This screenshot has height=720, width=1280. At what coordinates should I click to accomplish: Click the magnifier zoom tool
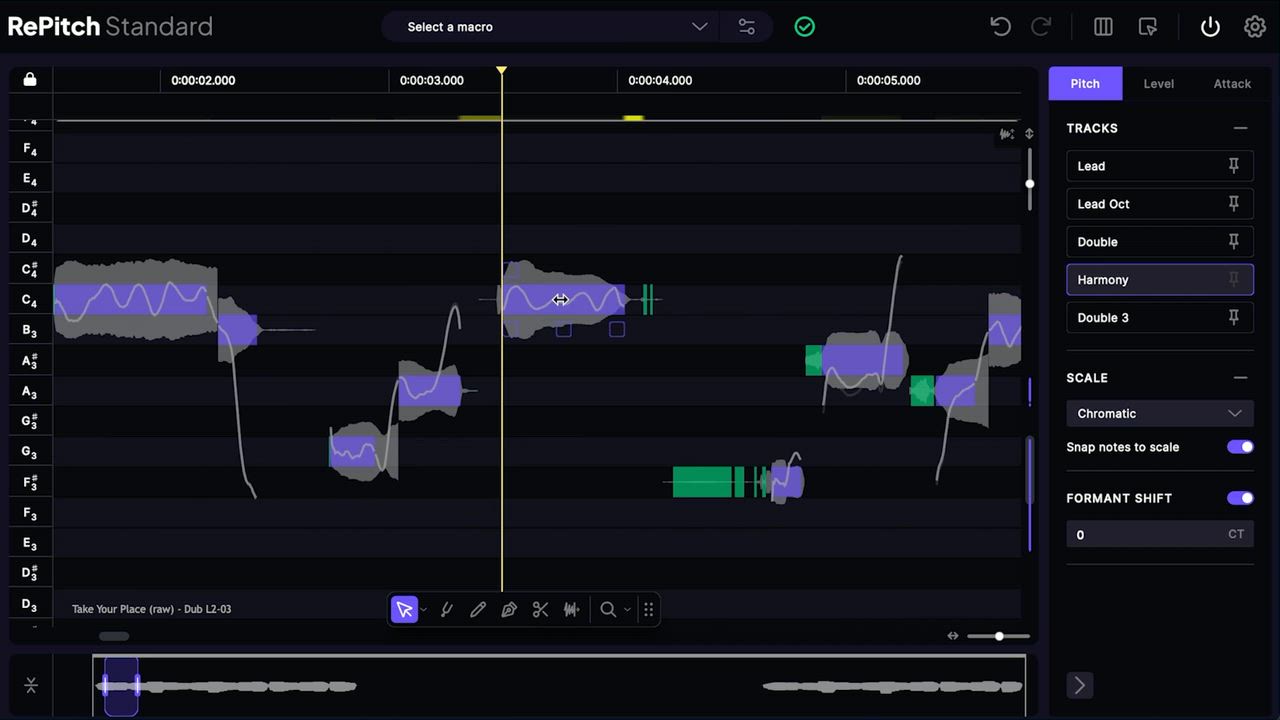point(607,609)
